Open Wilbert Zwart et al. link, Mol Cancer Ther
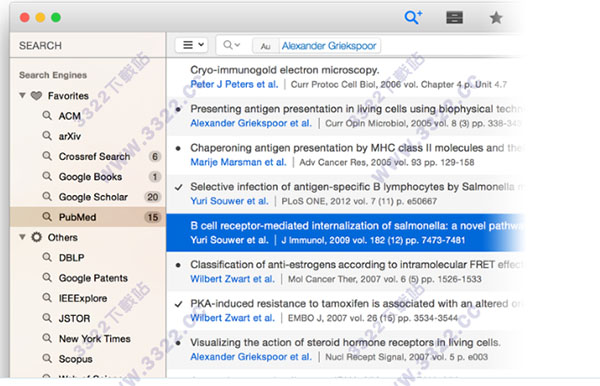 click(x=232, y=279)
